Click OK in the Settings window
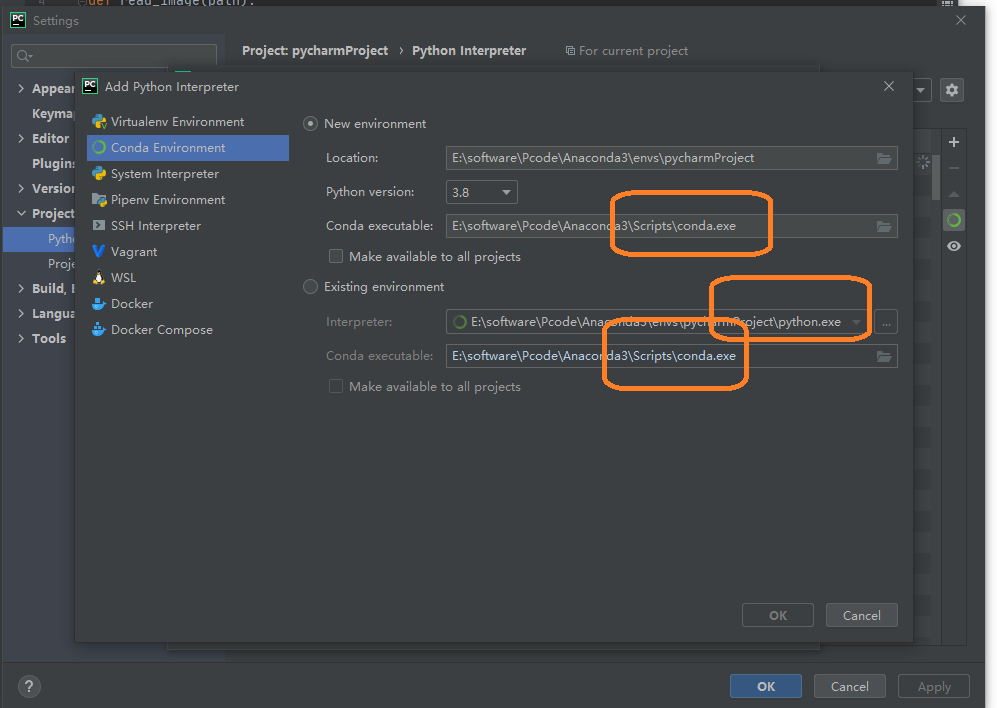Image resolution: width=997 pixels, height=708 pixels. [766, 686]
